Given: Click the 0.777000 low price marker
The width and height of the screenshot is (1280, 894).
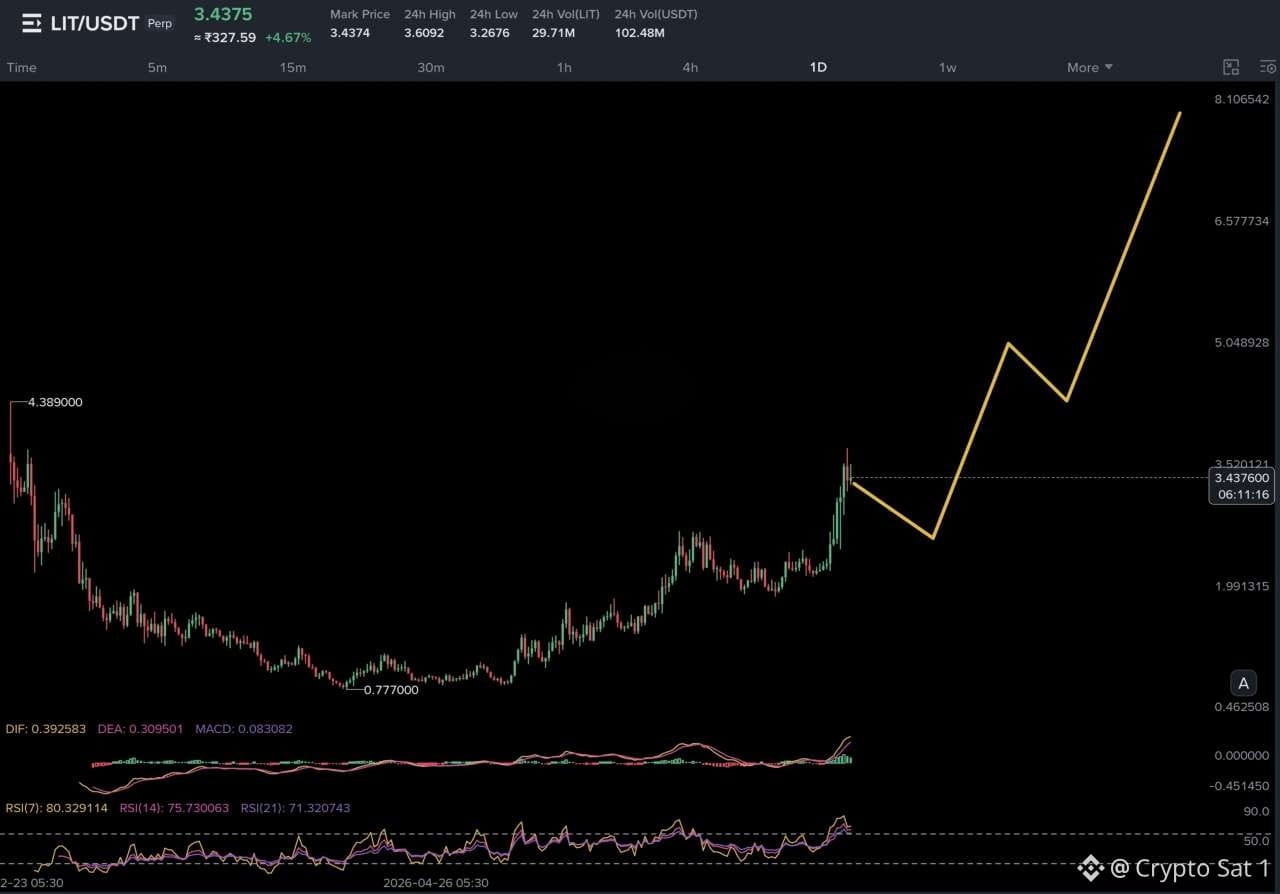Looking at the screenshot, I should pos(391,690).
